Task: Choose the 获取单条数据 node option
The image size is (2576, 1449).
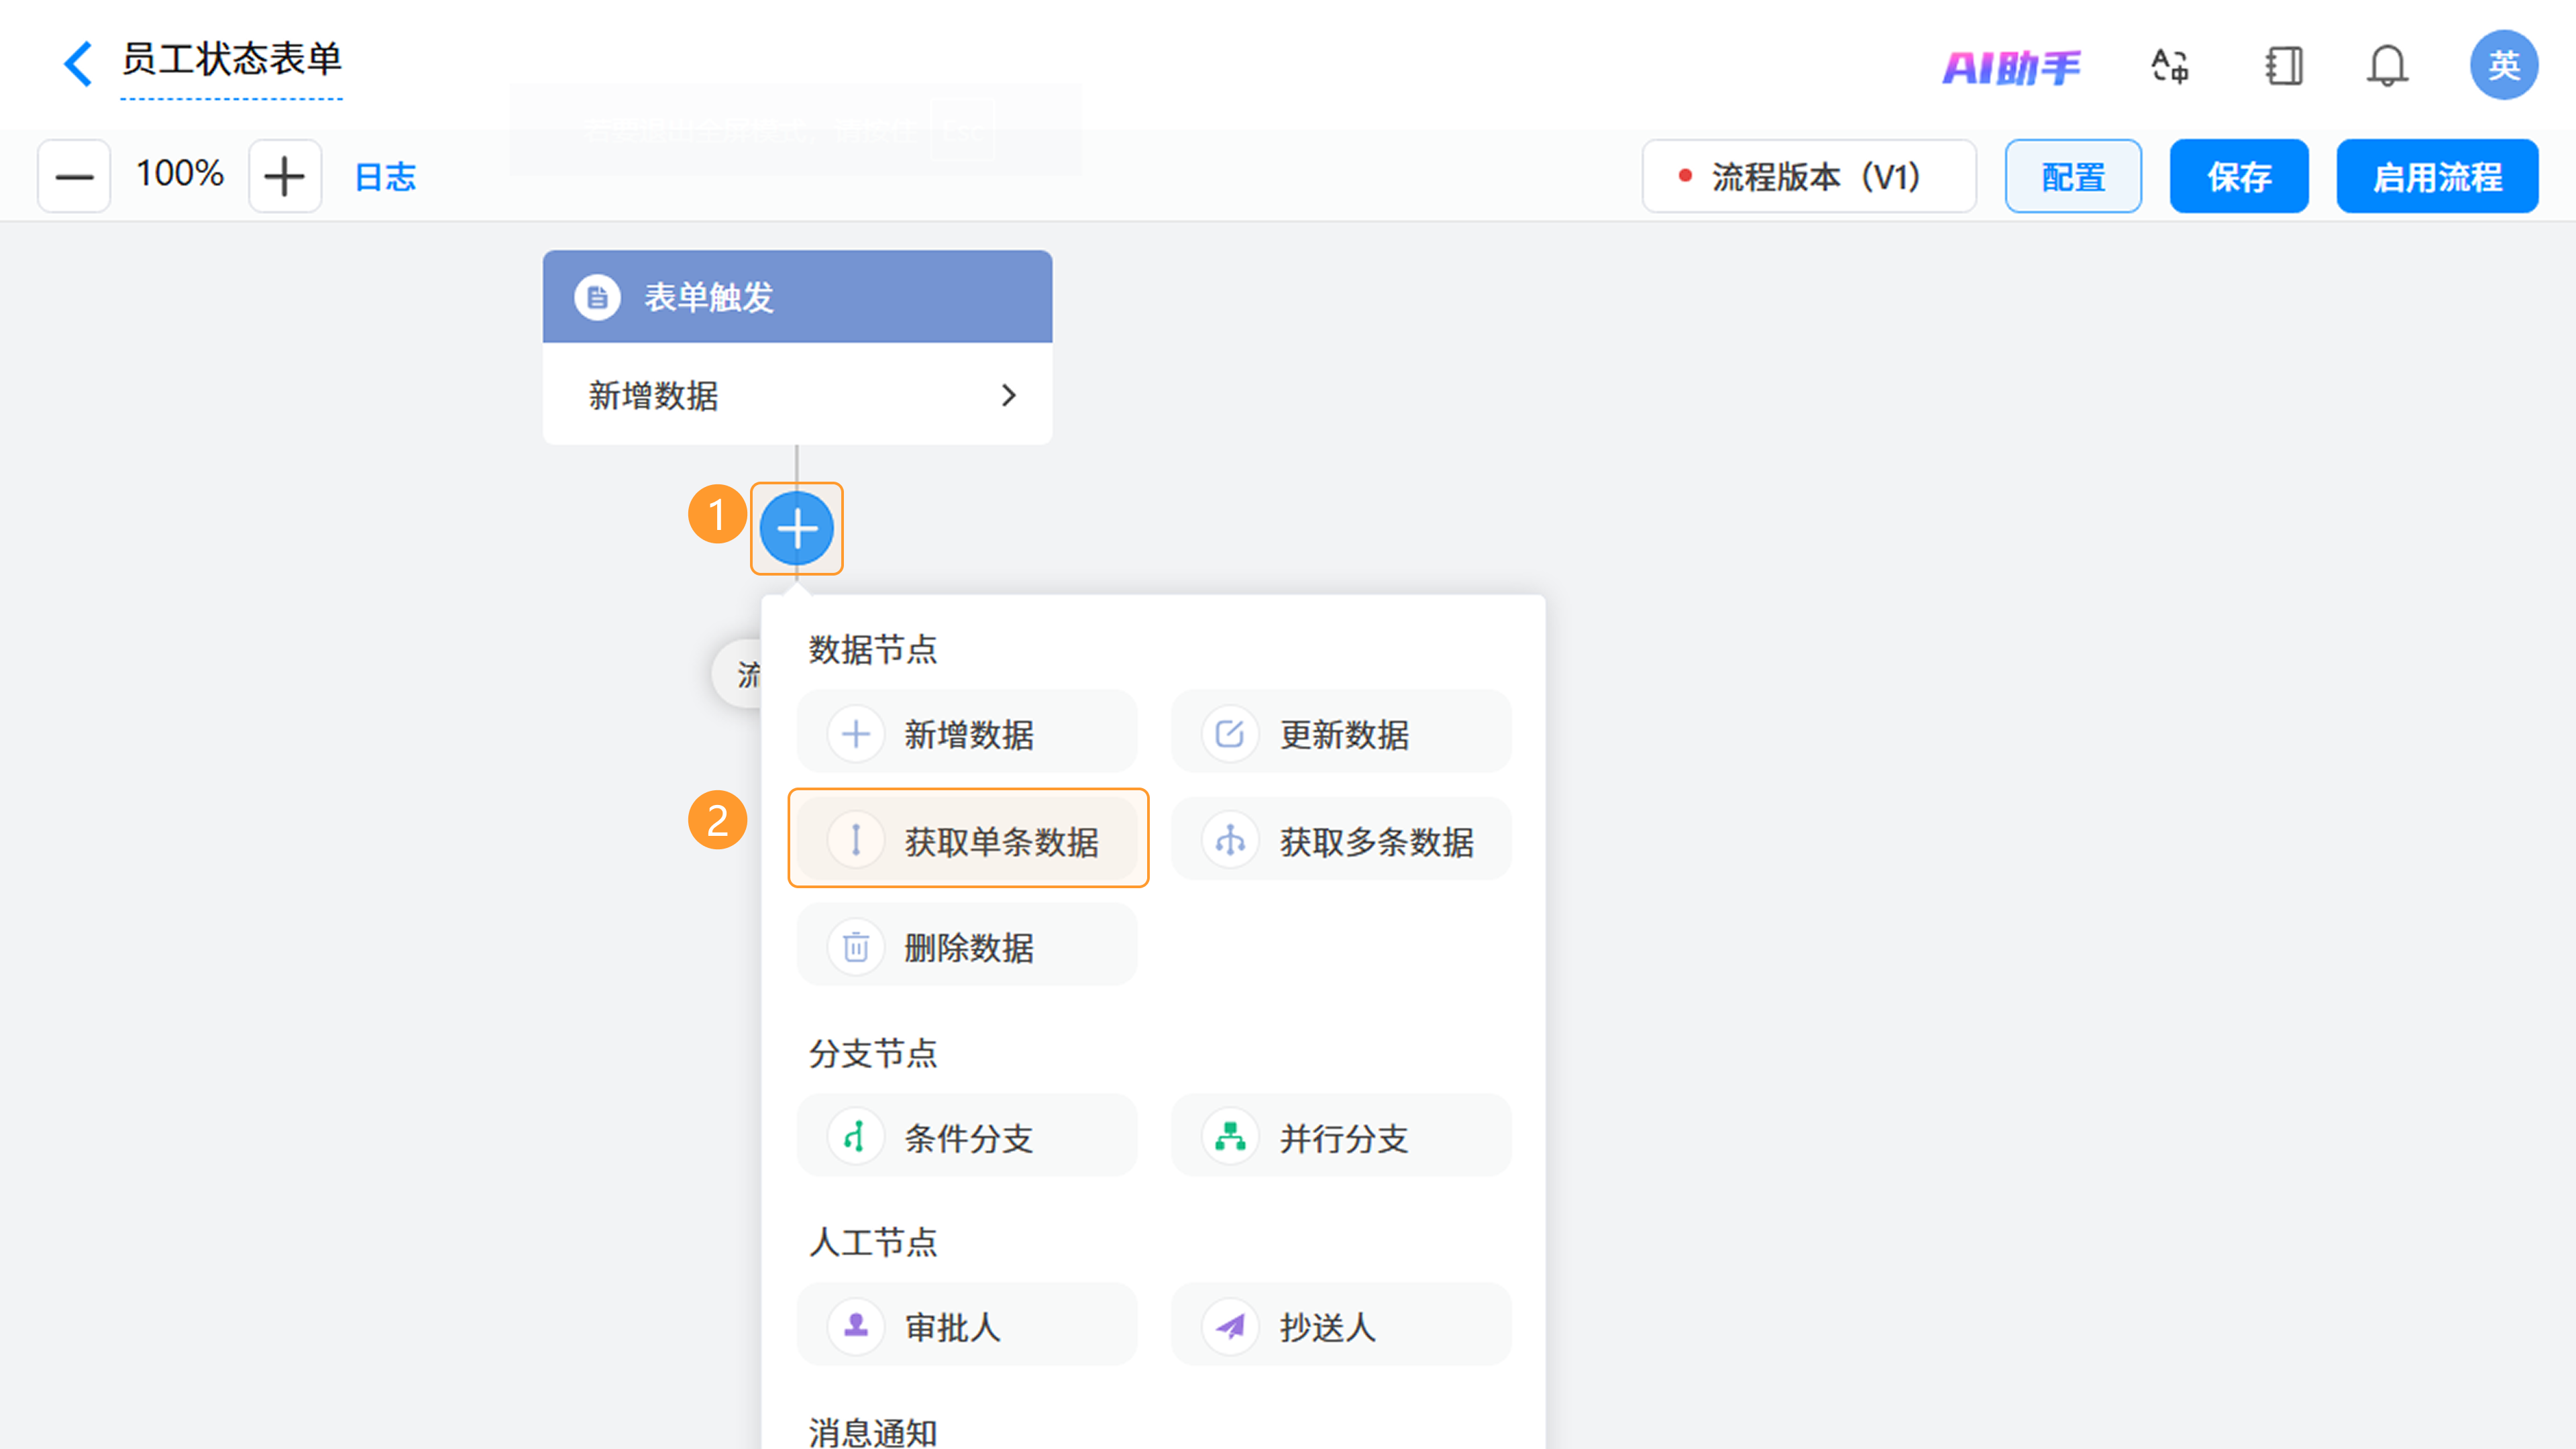Action: (x=967, y=840)
